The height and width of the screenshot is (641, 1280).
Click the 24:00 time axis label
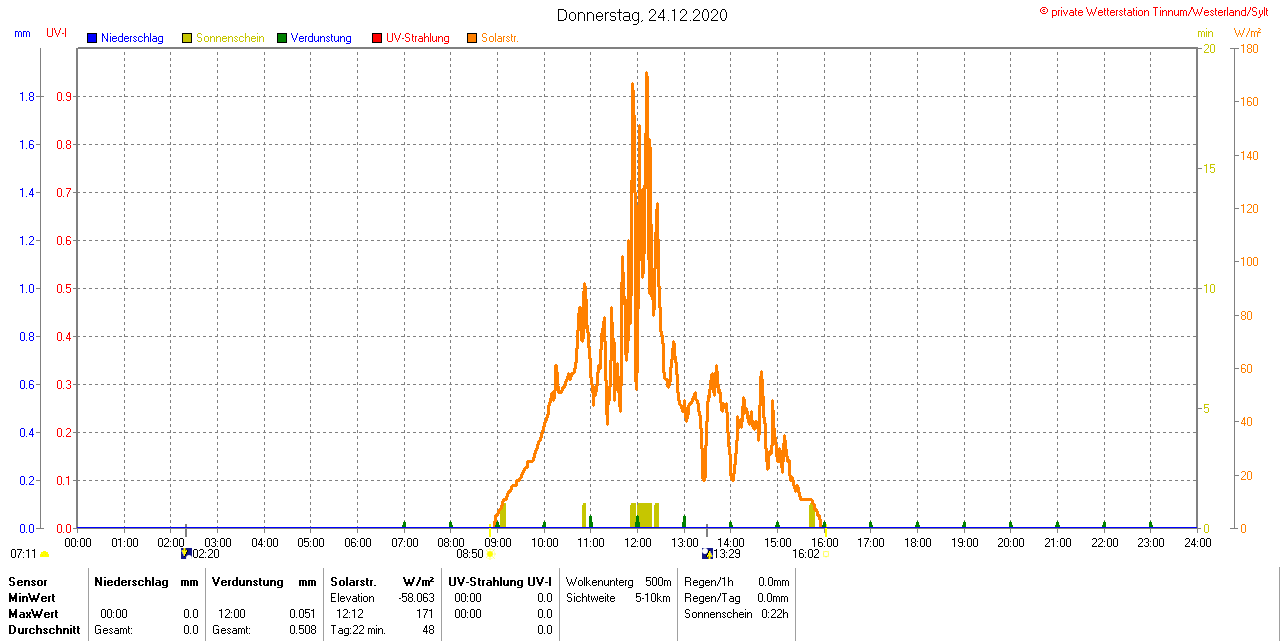pos(1197,542)
